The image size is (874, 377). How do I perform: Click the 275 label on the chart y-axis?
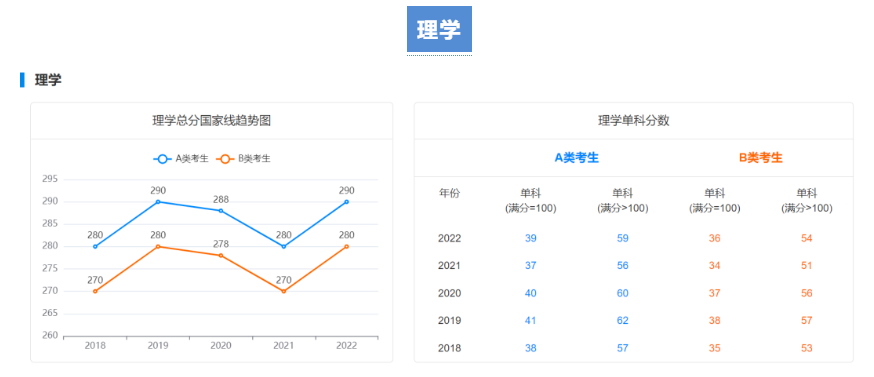click(50, 269)
